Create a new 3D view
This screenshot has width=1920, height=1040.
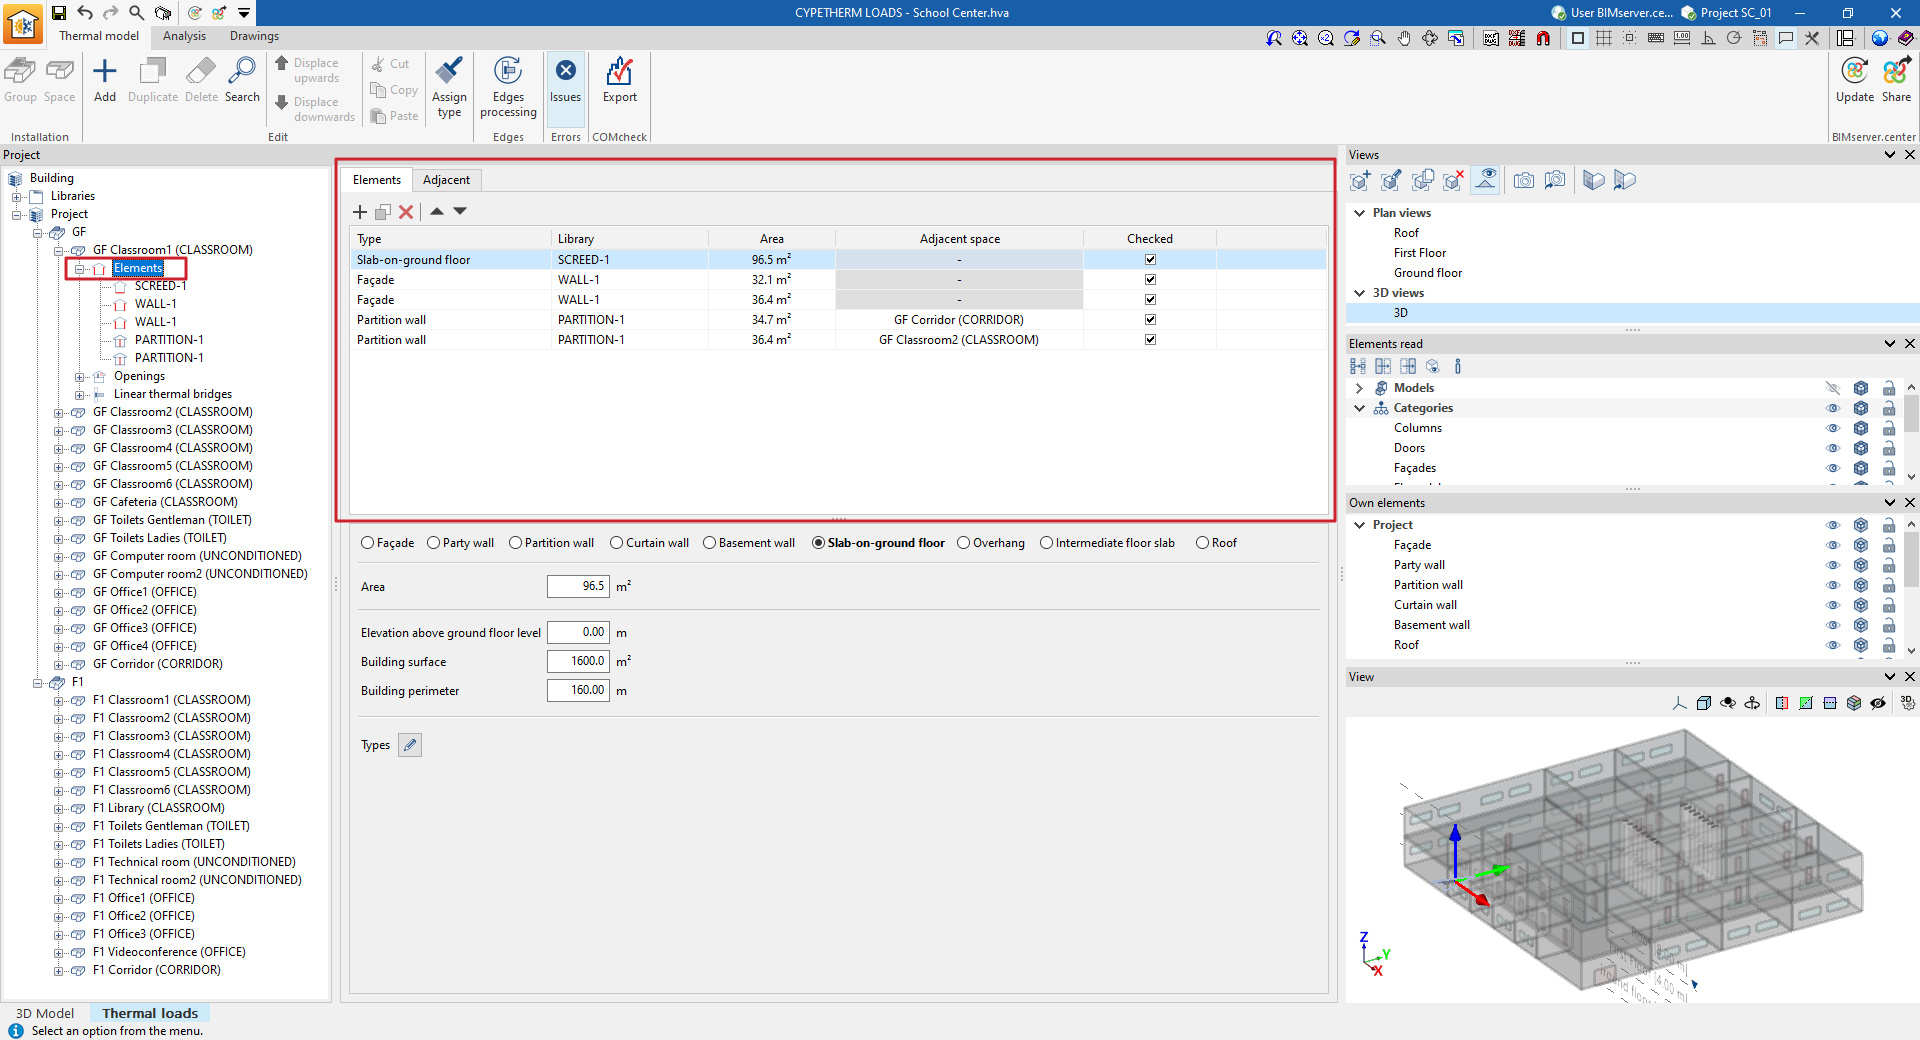(1360, 181)
